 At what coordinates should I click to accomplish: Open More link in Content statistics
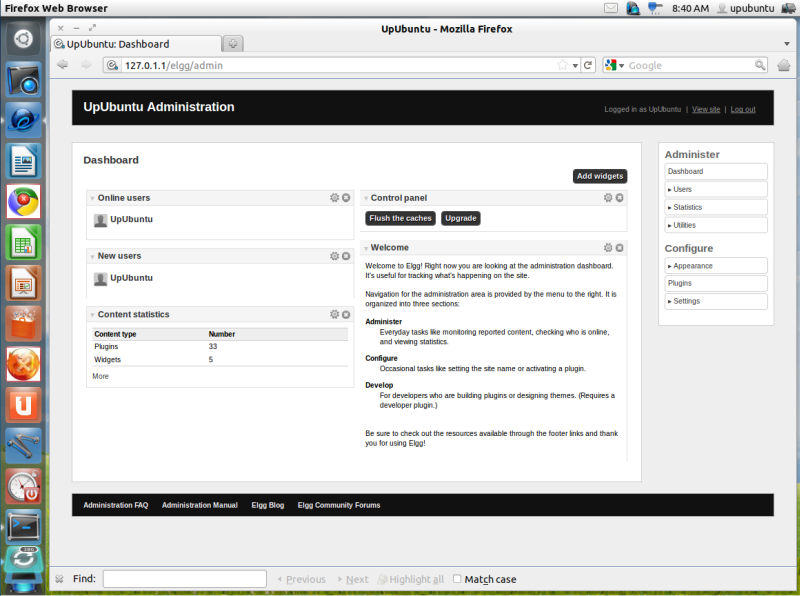101,376
